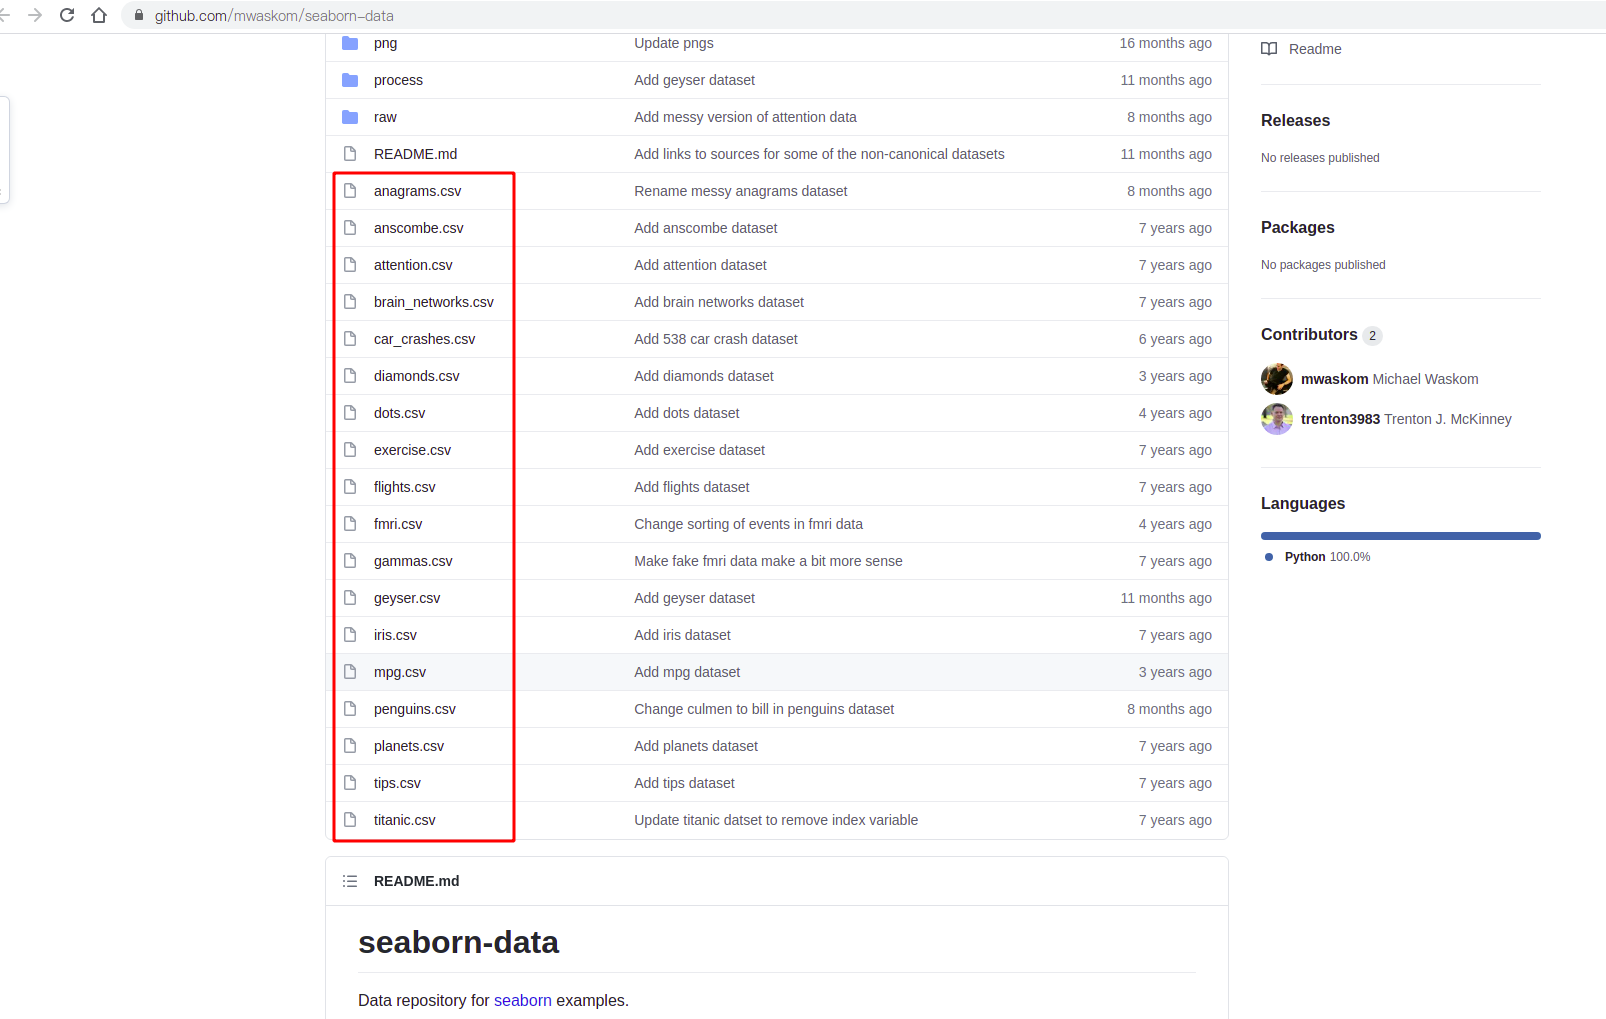
Task: Open the README.md file link in list
Action: pyautogui.click(x=415, y=154)
